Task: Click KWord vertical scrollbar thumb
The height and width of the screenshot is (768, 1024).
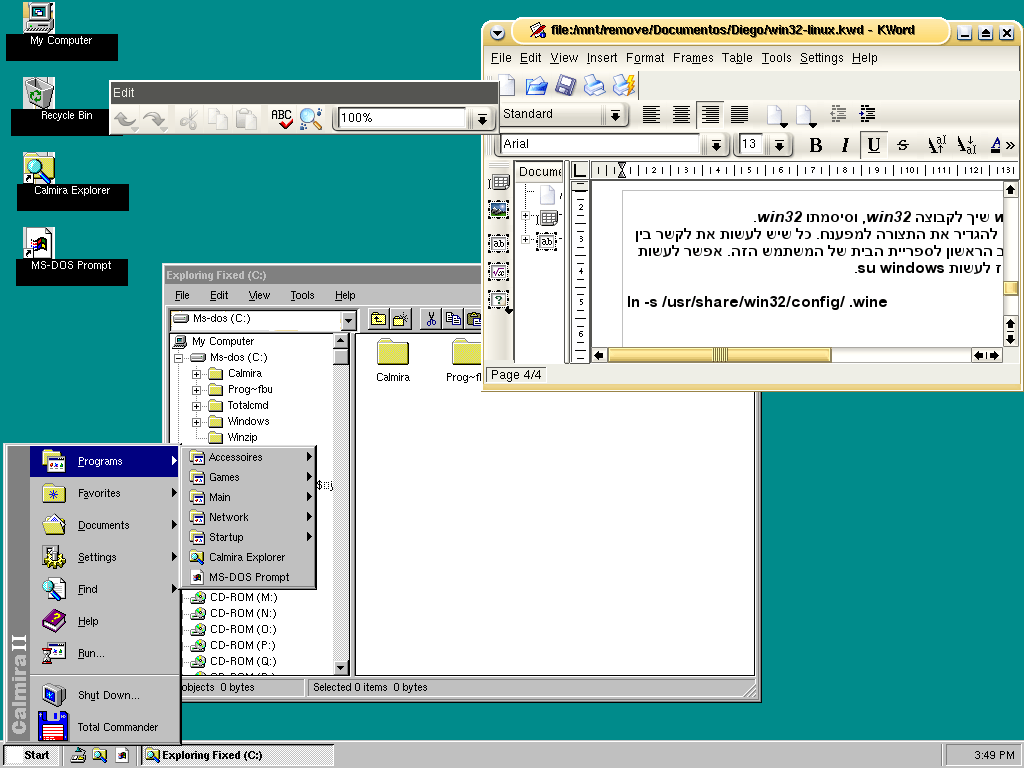Action: pyautogui.click(x=1010, y=288)
